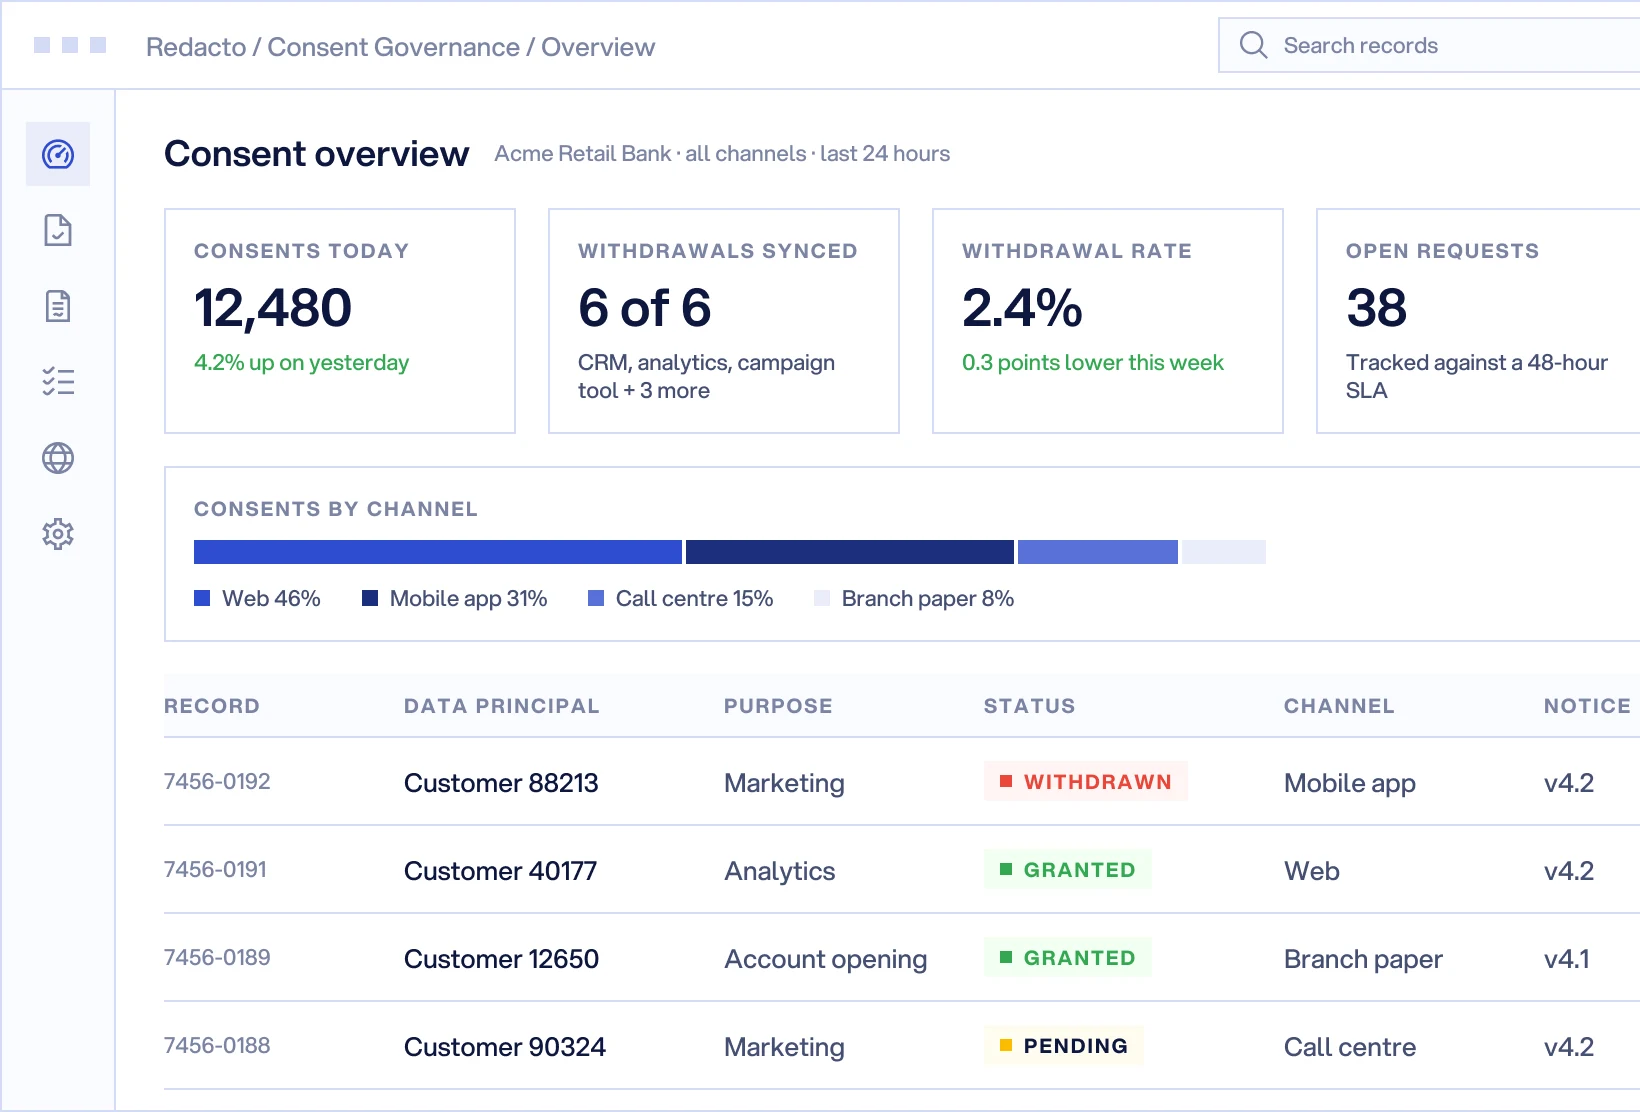Open record 7456-0189
This screenshot has height=1112, width=1640.
coord(217,957)
